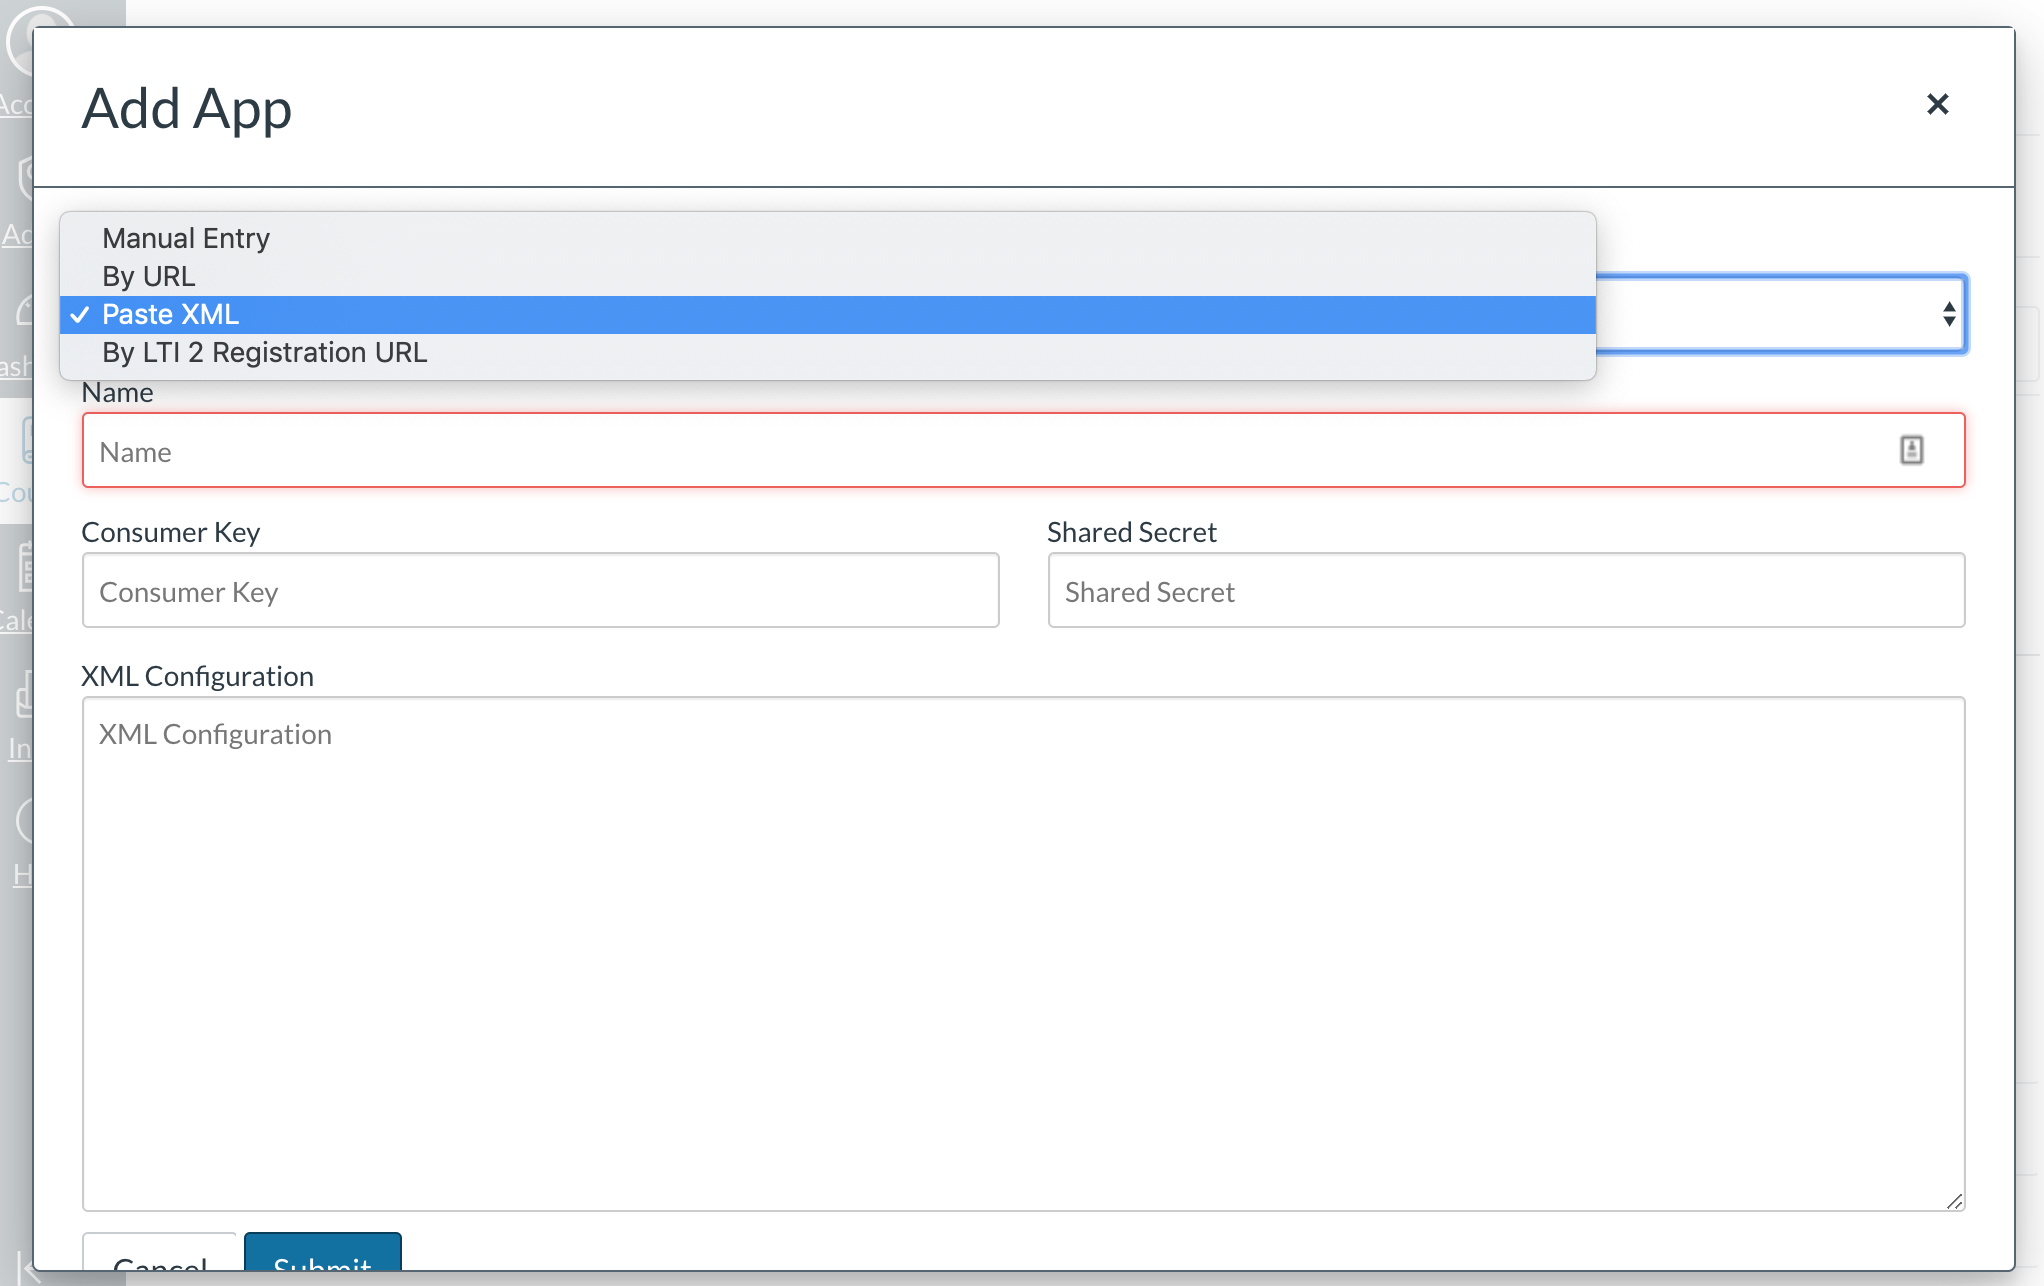The height and width of the screenshot is (1286, 2044).
Task: Click the XML textarea resize handle
Action: 1954,1201
